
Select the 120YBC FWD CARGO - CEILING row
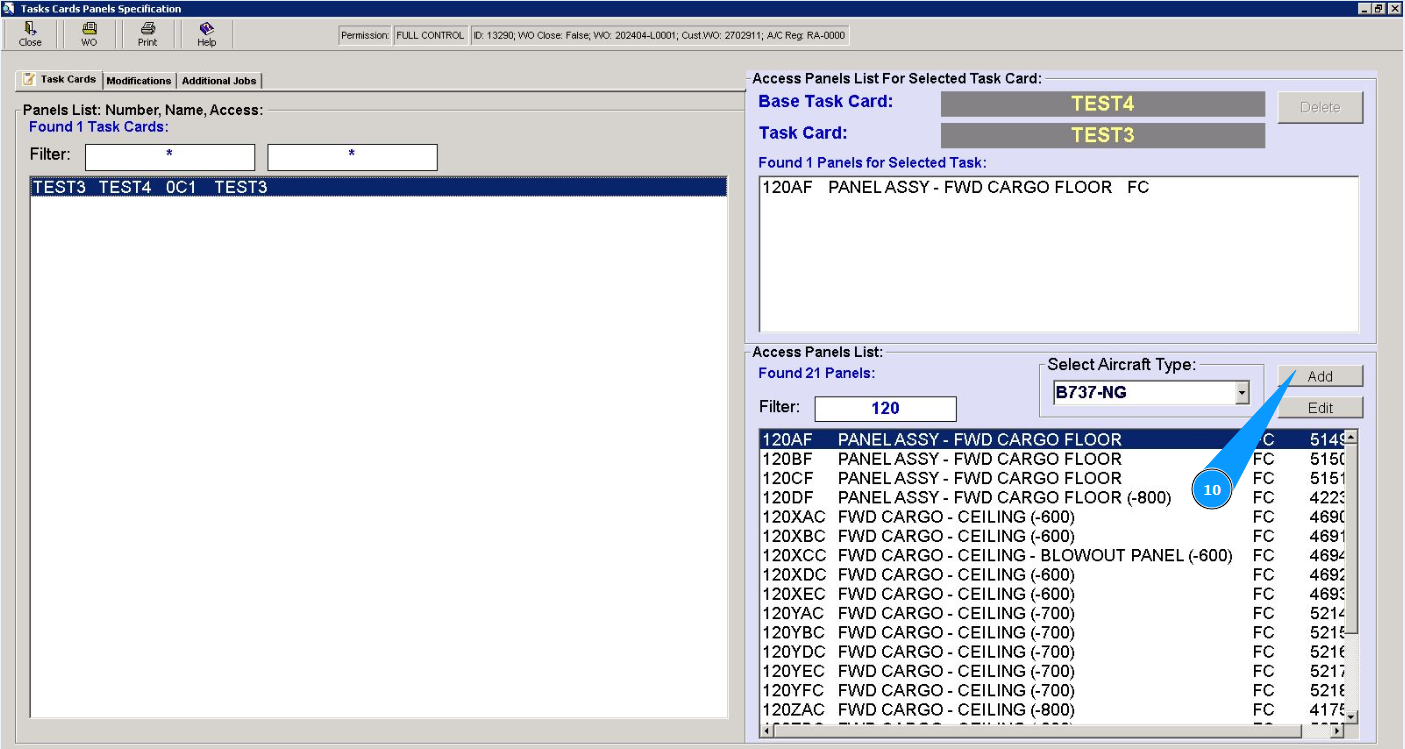pos(1050,632)
